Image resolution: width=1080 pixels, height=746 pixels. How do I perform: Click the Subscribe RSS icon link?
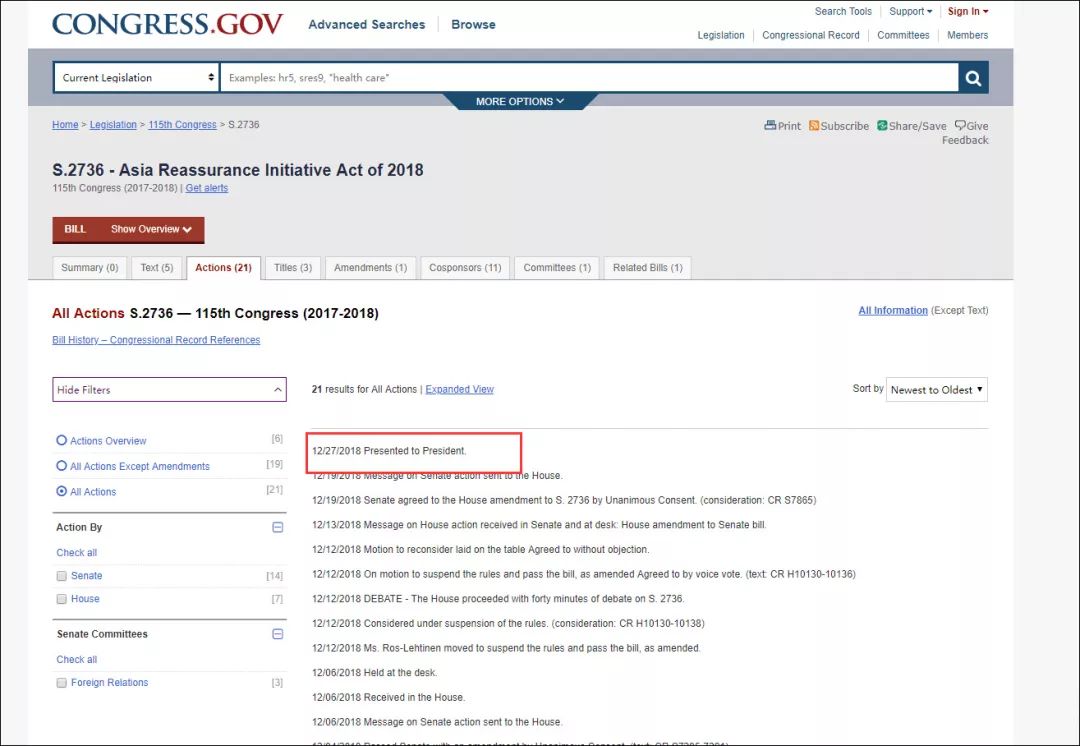click(838, 126)
